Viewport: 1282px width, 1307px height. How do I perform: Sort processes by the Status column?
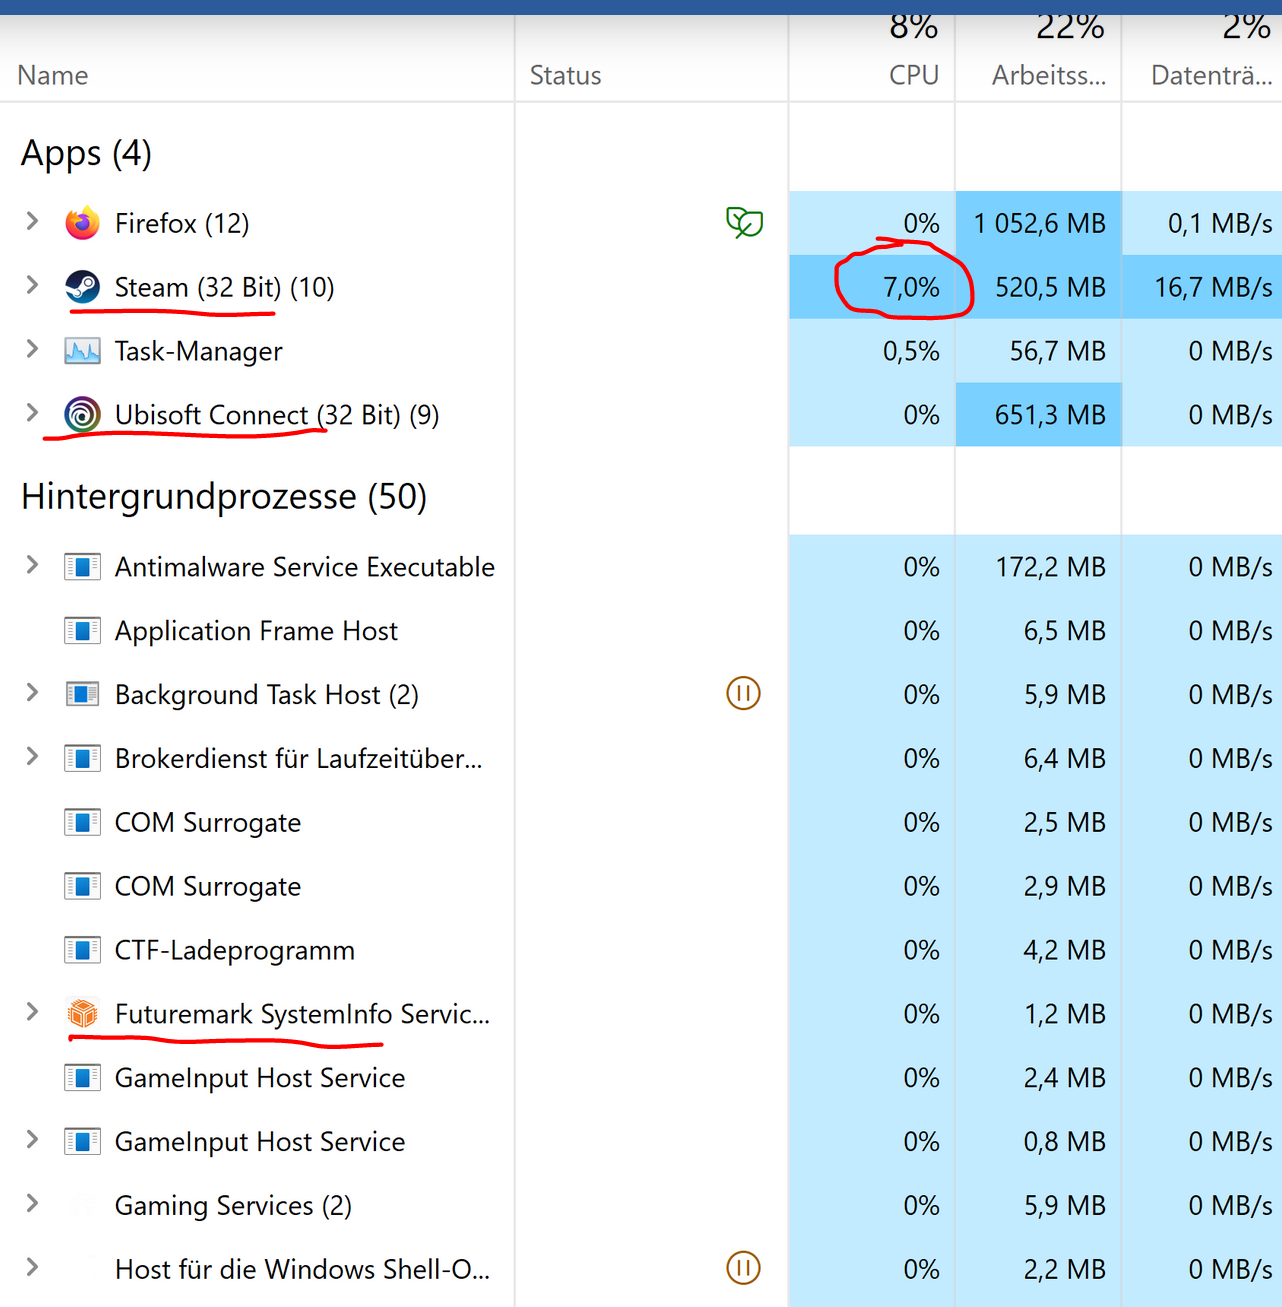[x=565, y=75]
